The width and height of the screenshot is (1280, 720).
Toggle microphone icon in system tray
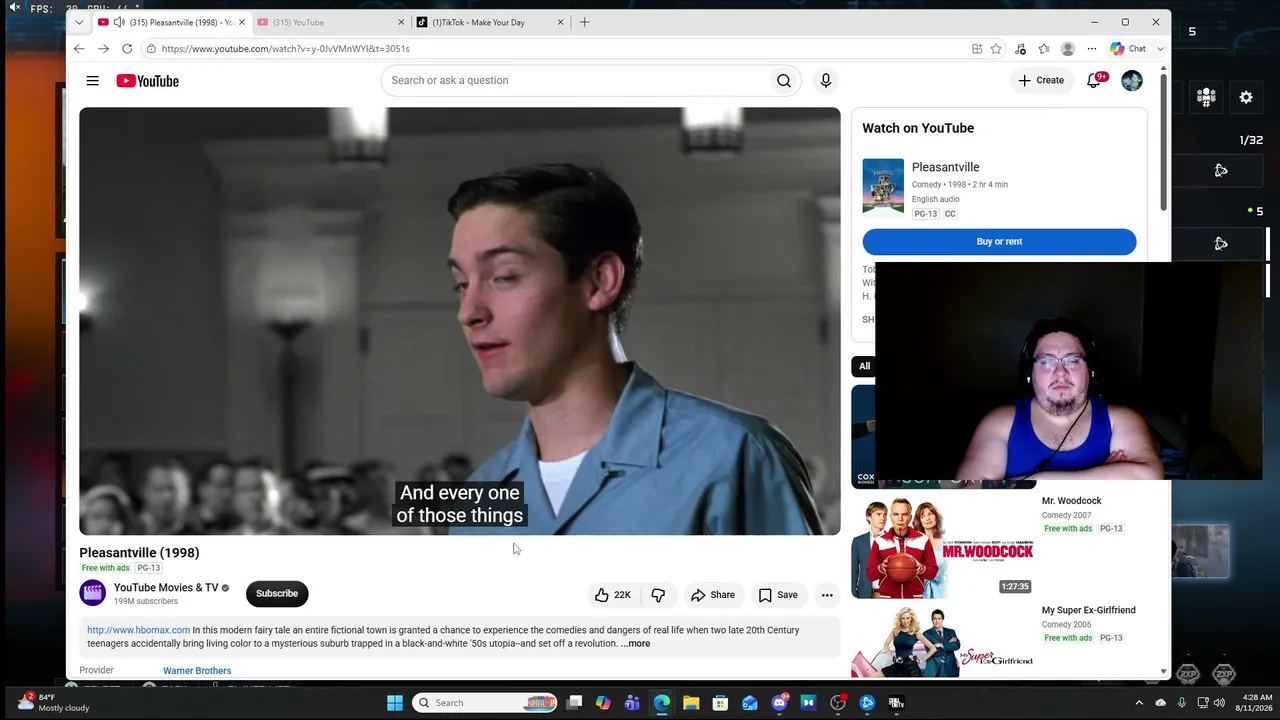1182,703
